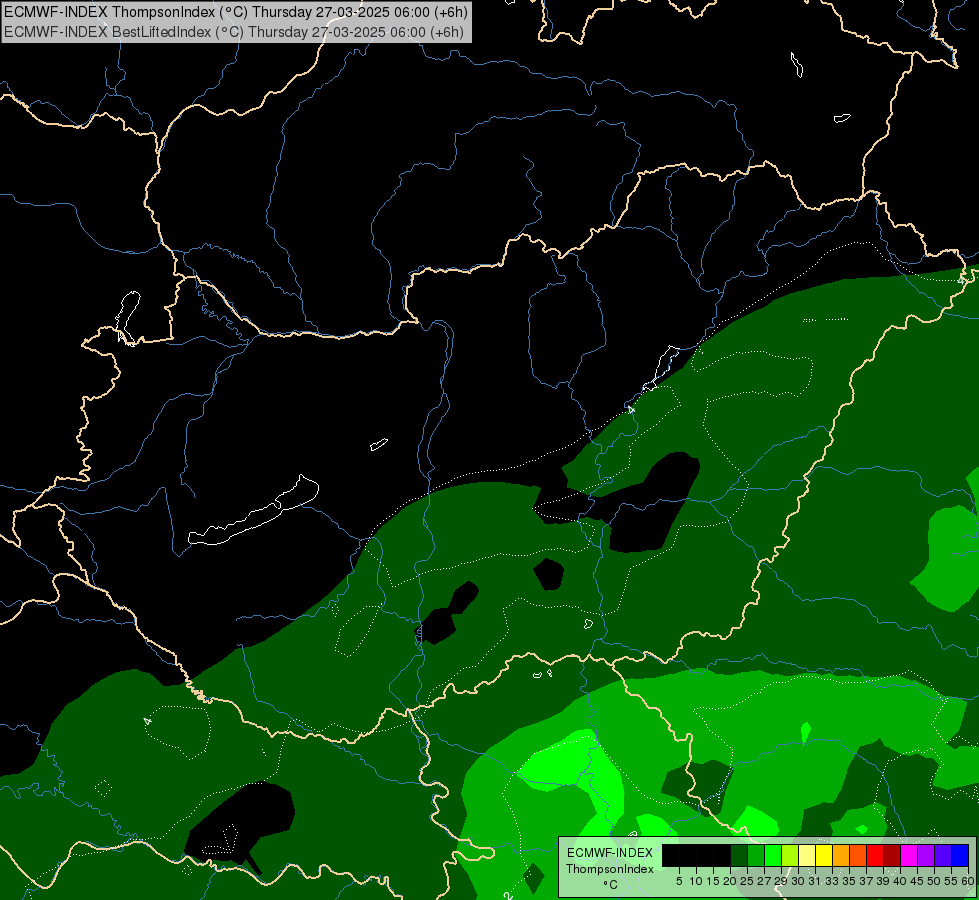Select the bright red 37–39 legend swatch
979x900 pixels.
pos(875,855)
